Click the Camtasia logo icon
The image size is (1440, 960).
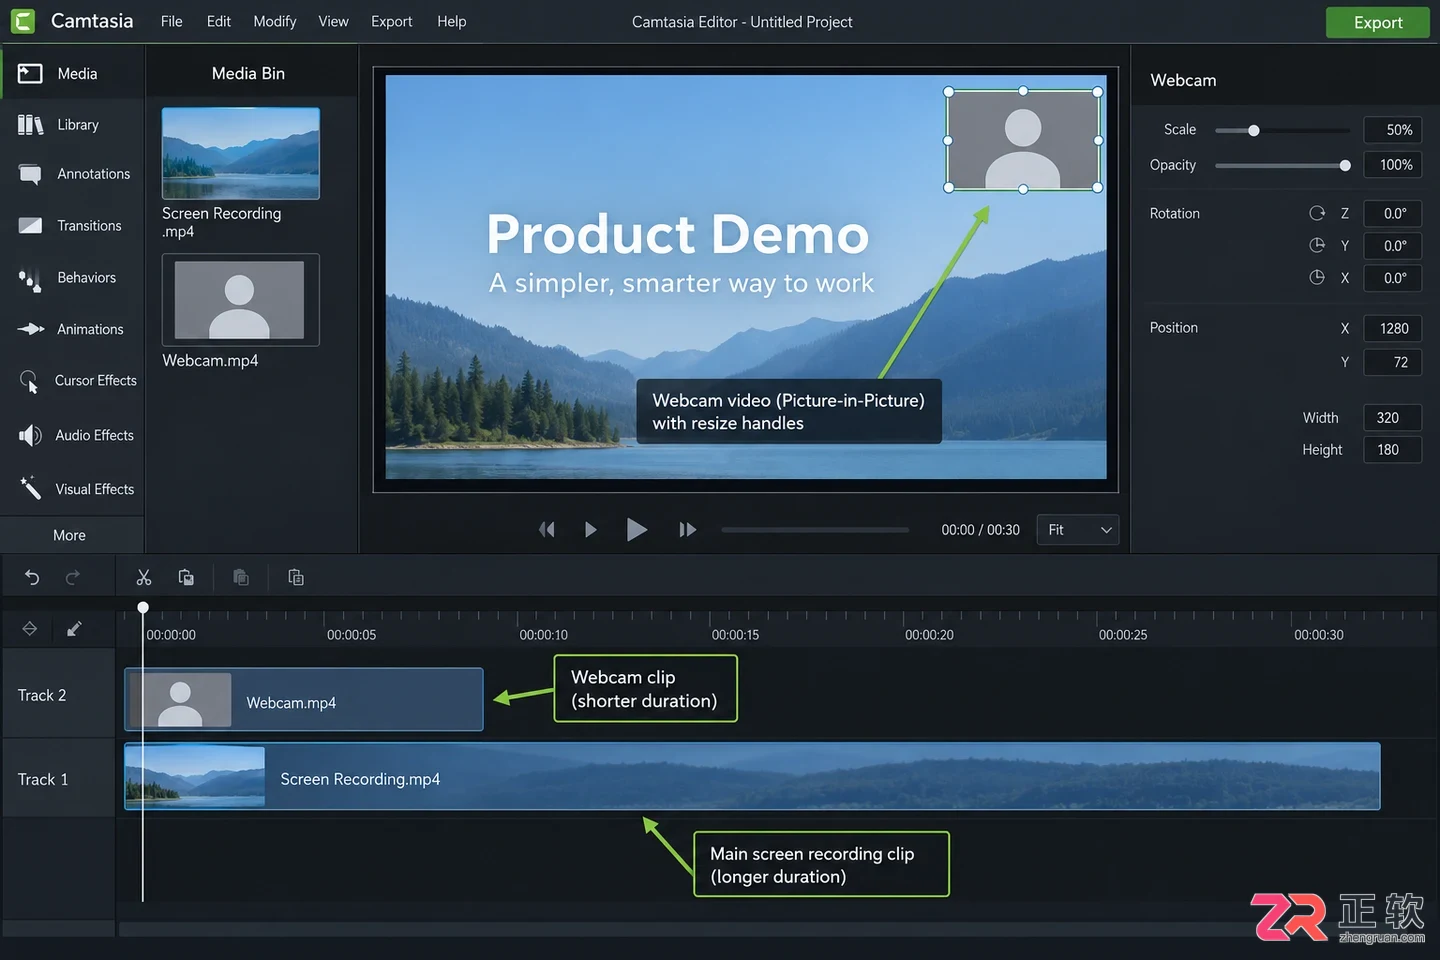(x=23, y=21)
